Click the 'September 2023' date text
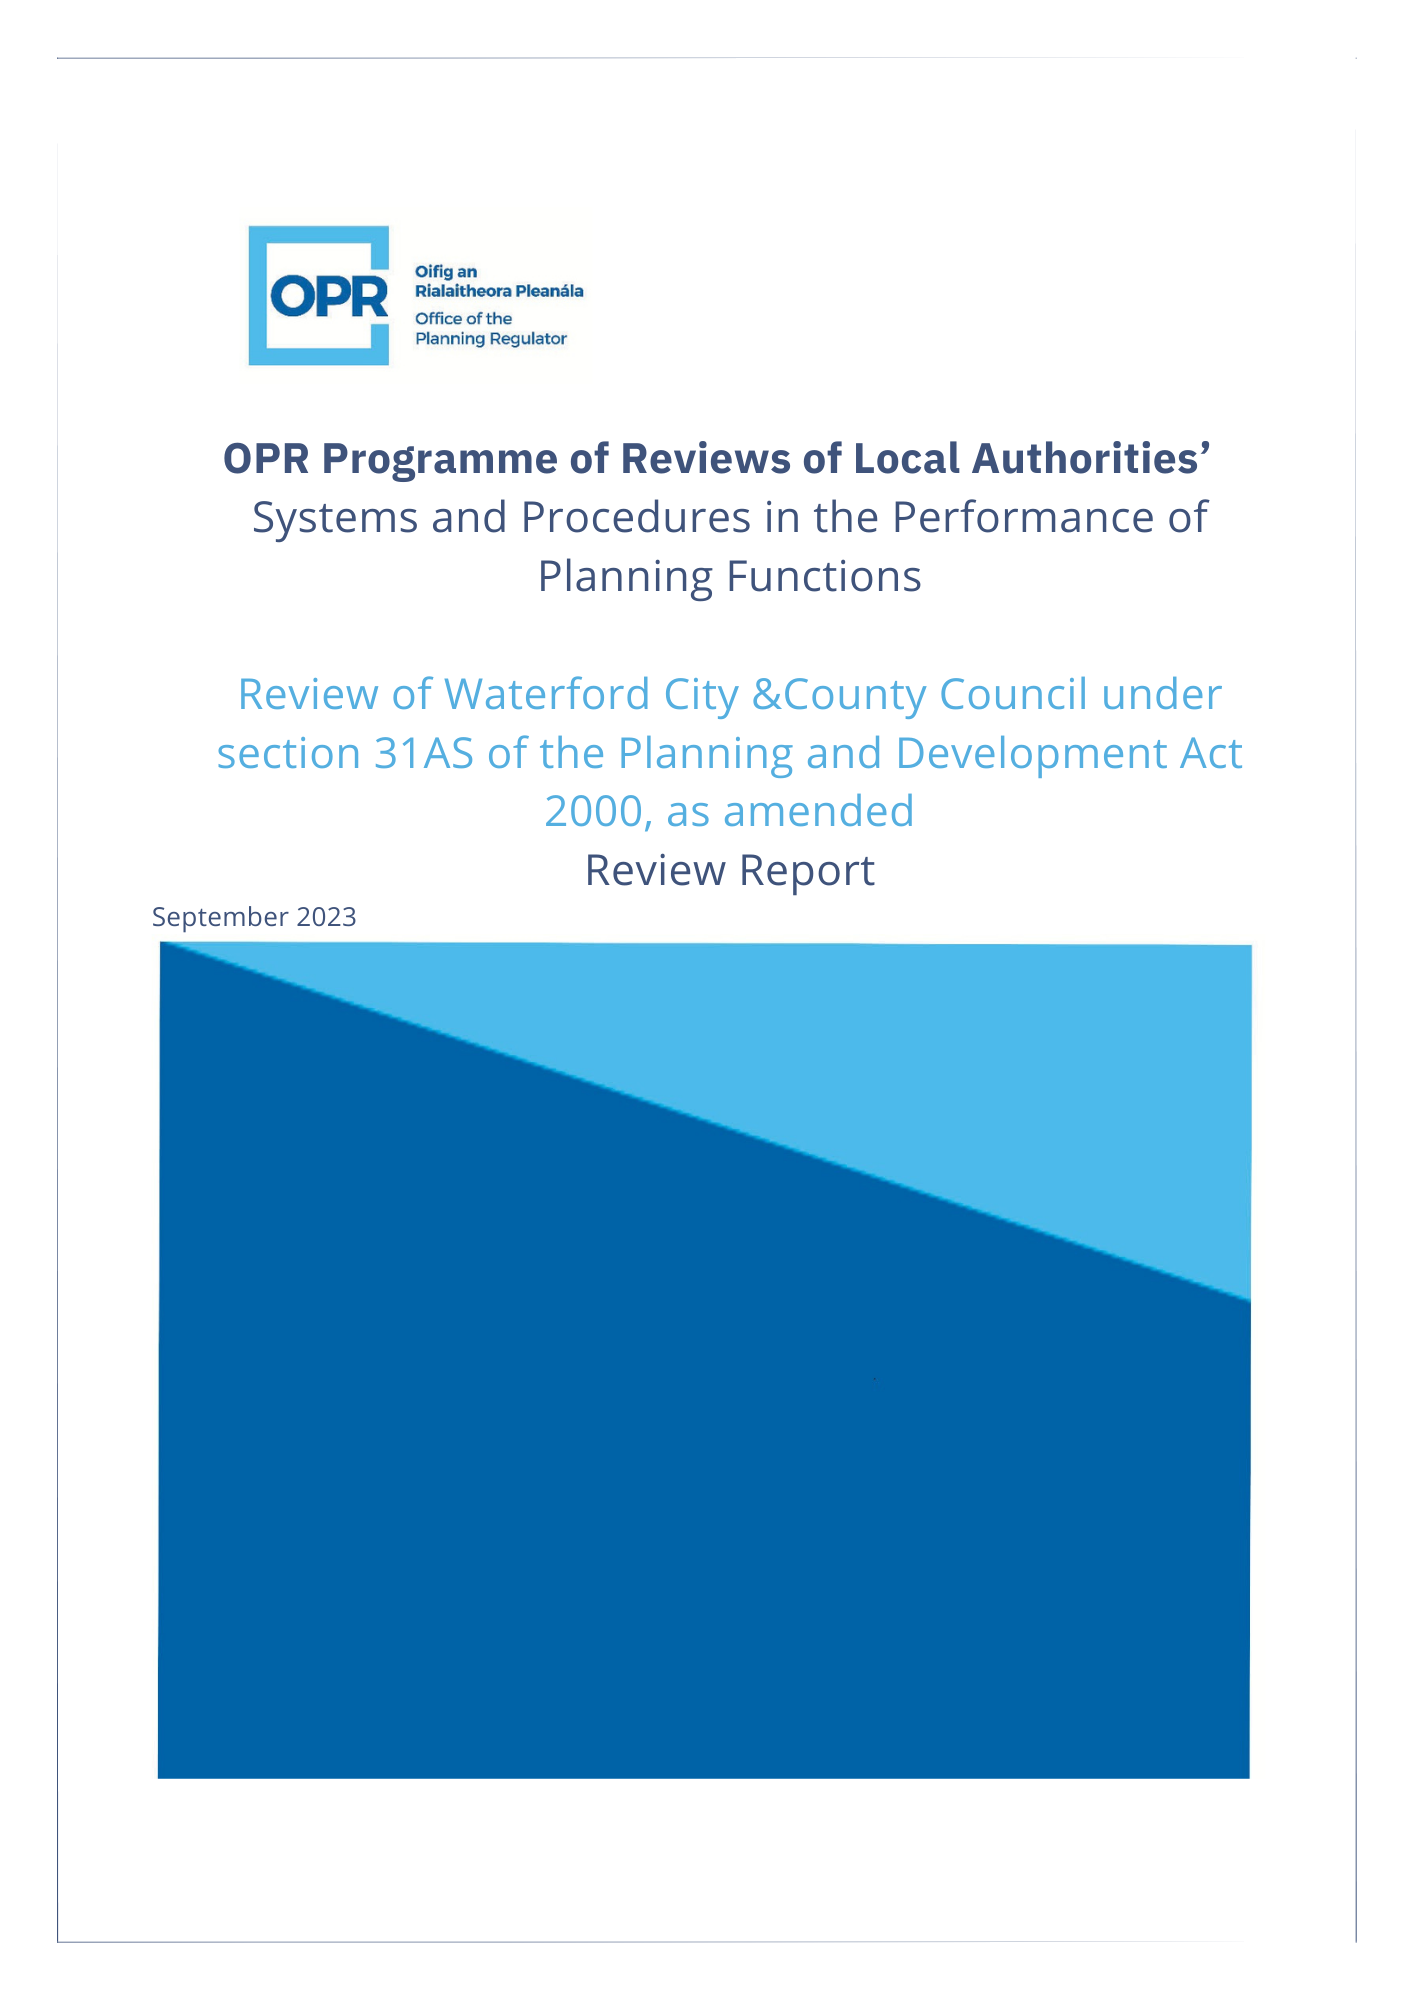This screenshot has height=2000, width=1414. [x=254, y=917]
